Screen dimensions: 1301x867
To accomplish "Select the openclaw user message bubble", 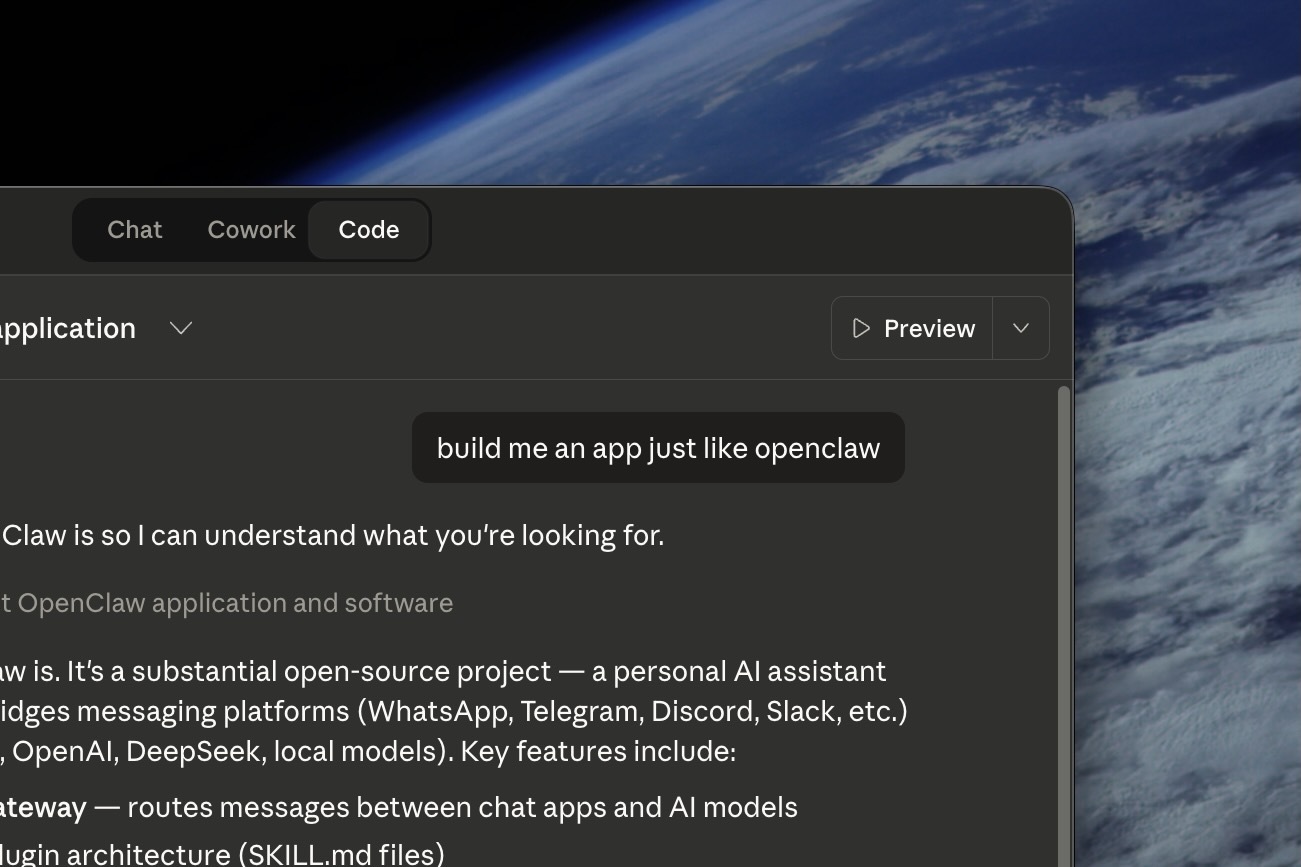I will (657, 447).
